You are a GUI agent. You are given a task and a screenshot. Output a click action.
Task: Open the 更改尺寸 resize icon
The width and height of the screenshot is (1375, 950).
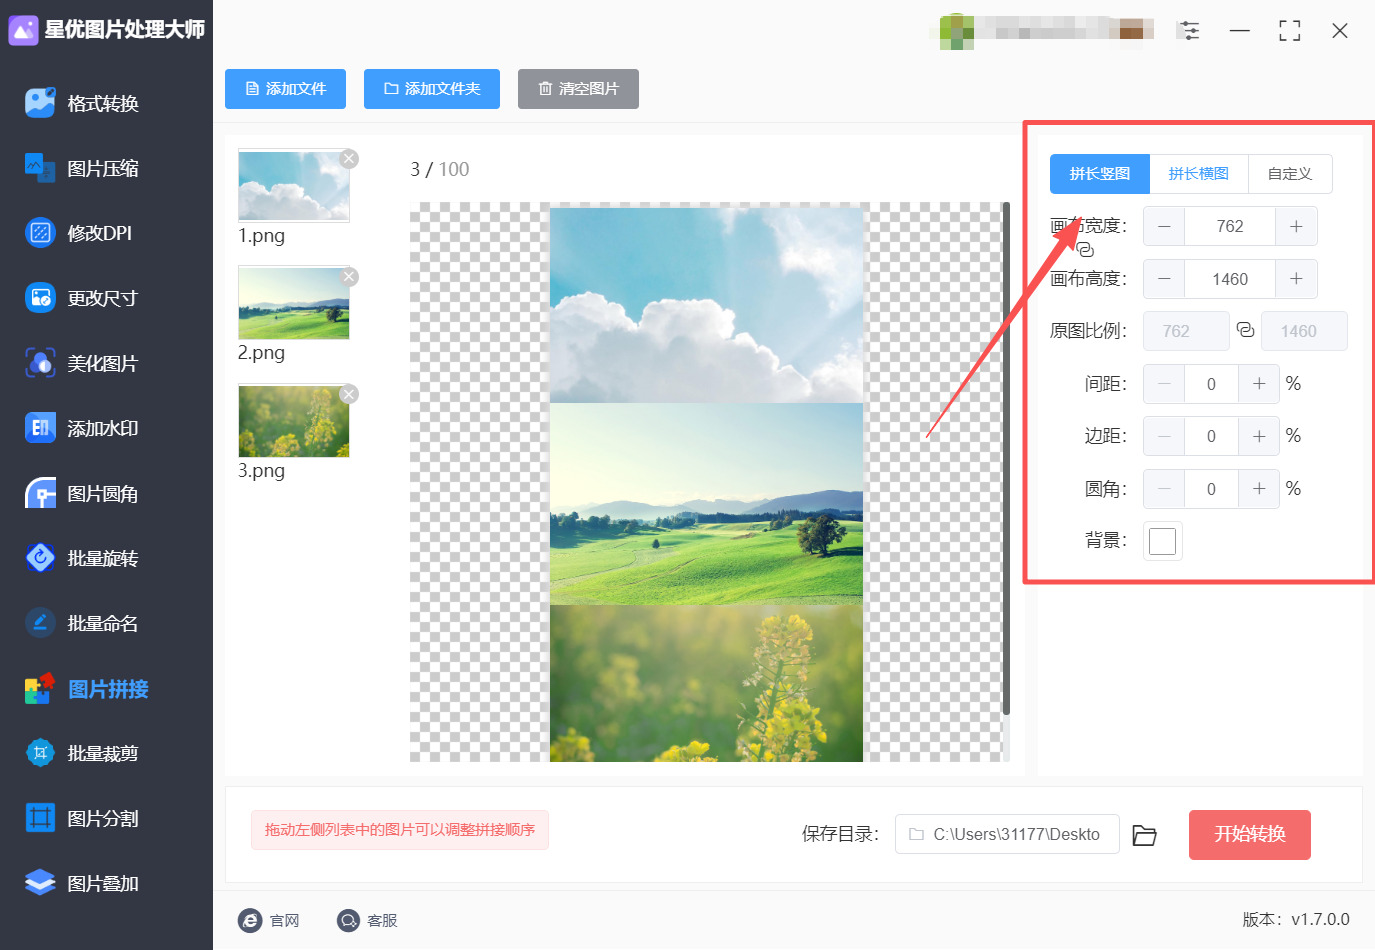(x=40, y=298)
